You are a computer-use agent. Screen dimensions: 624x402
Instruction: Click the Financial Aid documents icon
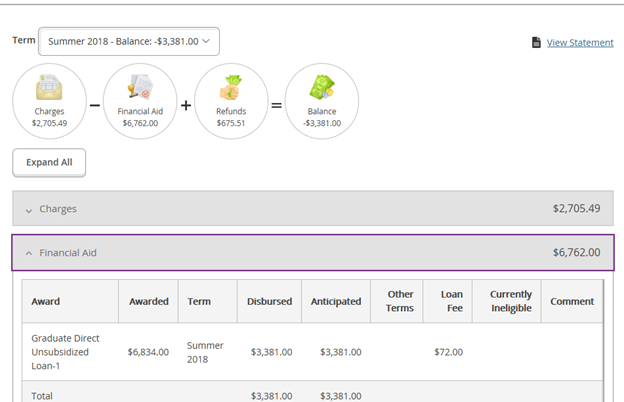pyautogui.click(x=140, y=86)
